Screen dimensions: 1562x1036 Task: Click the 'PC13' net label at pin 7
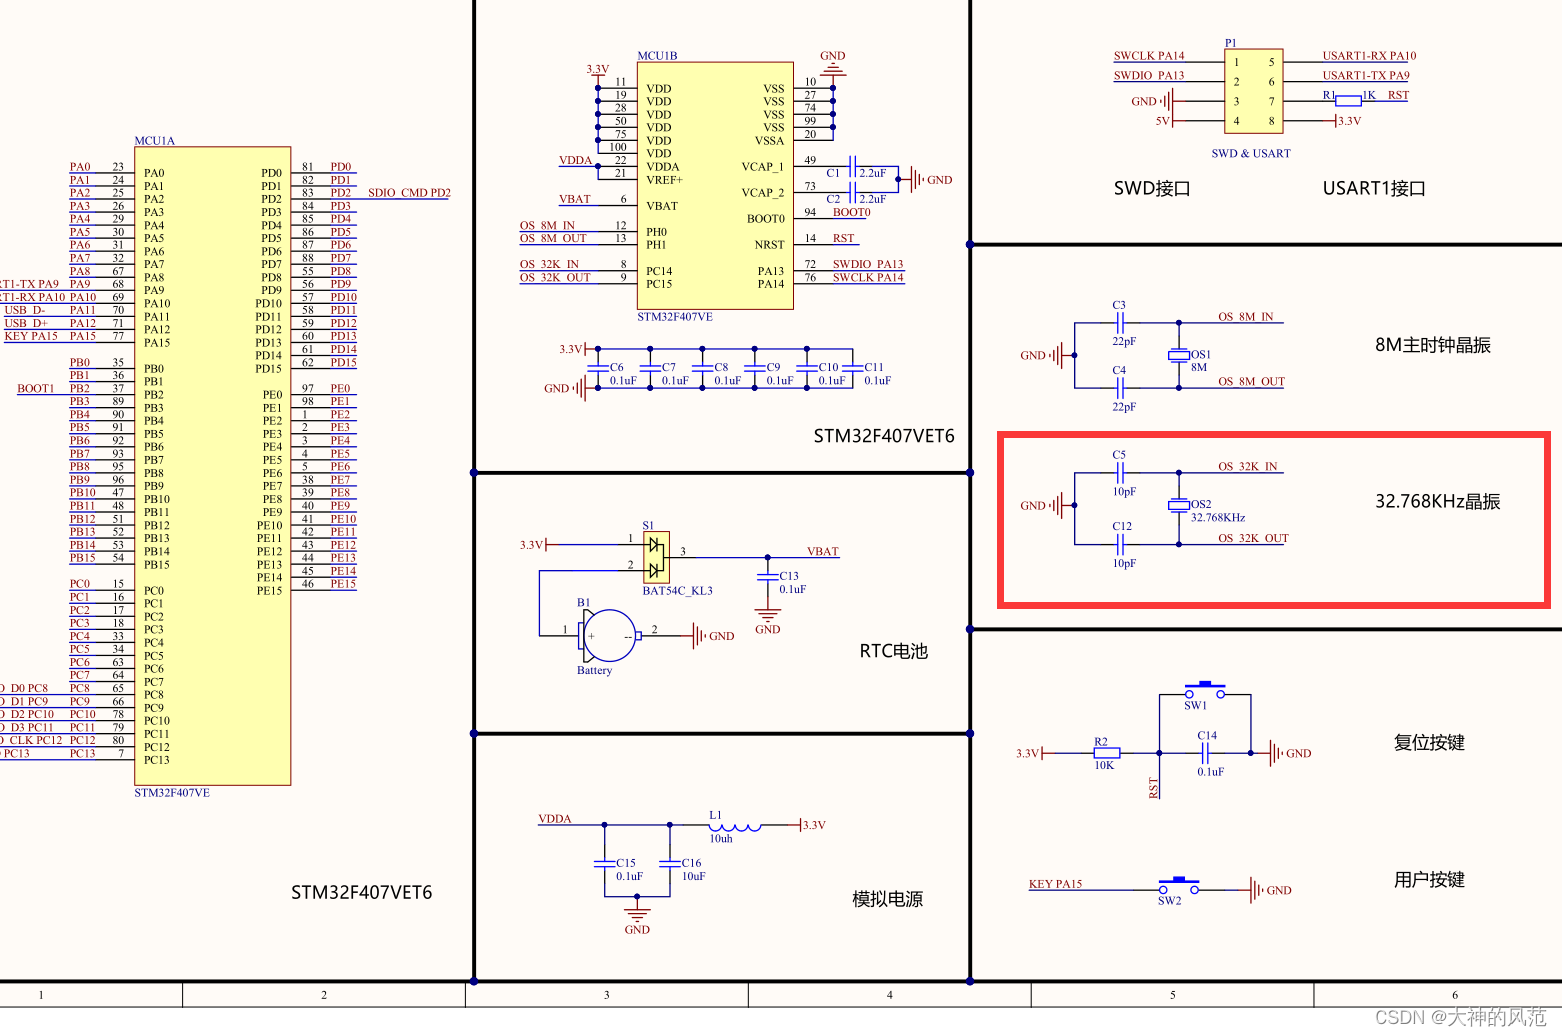pyautogui.click(x=83, y=754)
